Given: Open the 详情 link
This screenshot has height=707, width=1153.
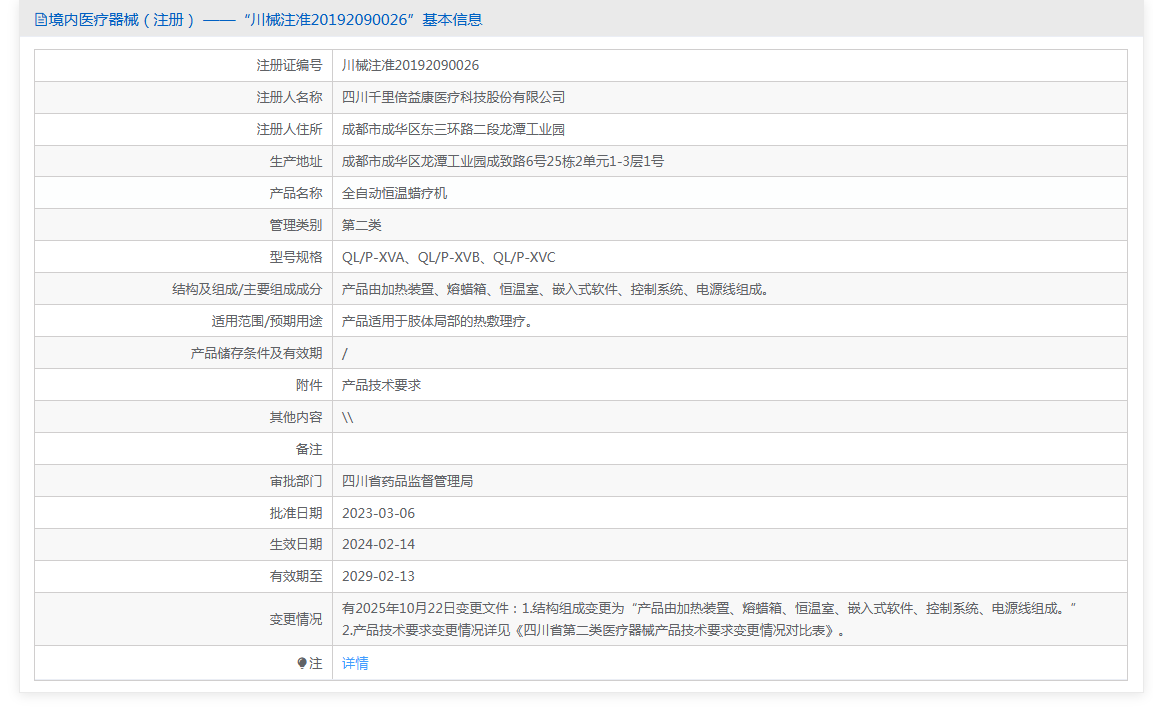Looking at the screenshot, I should coord(355,664).
